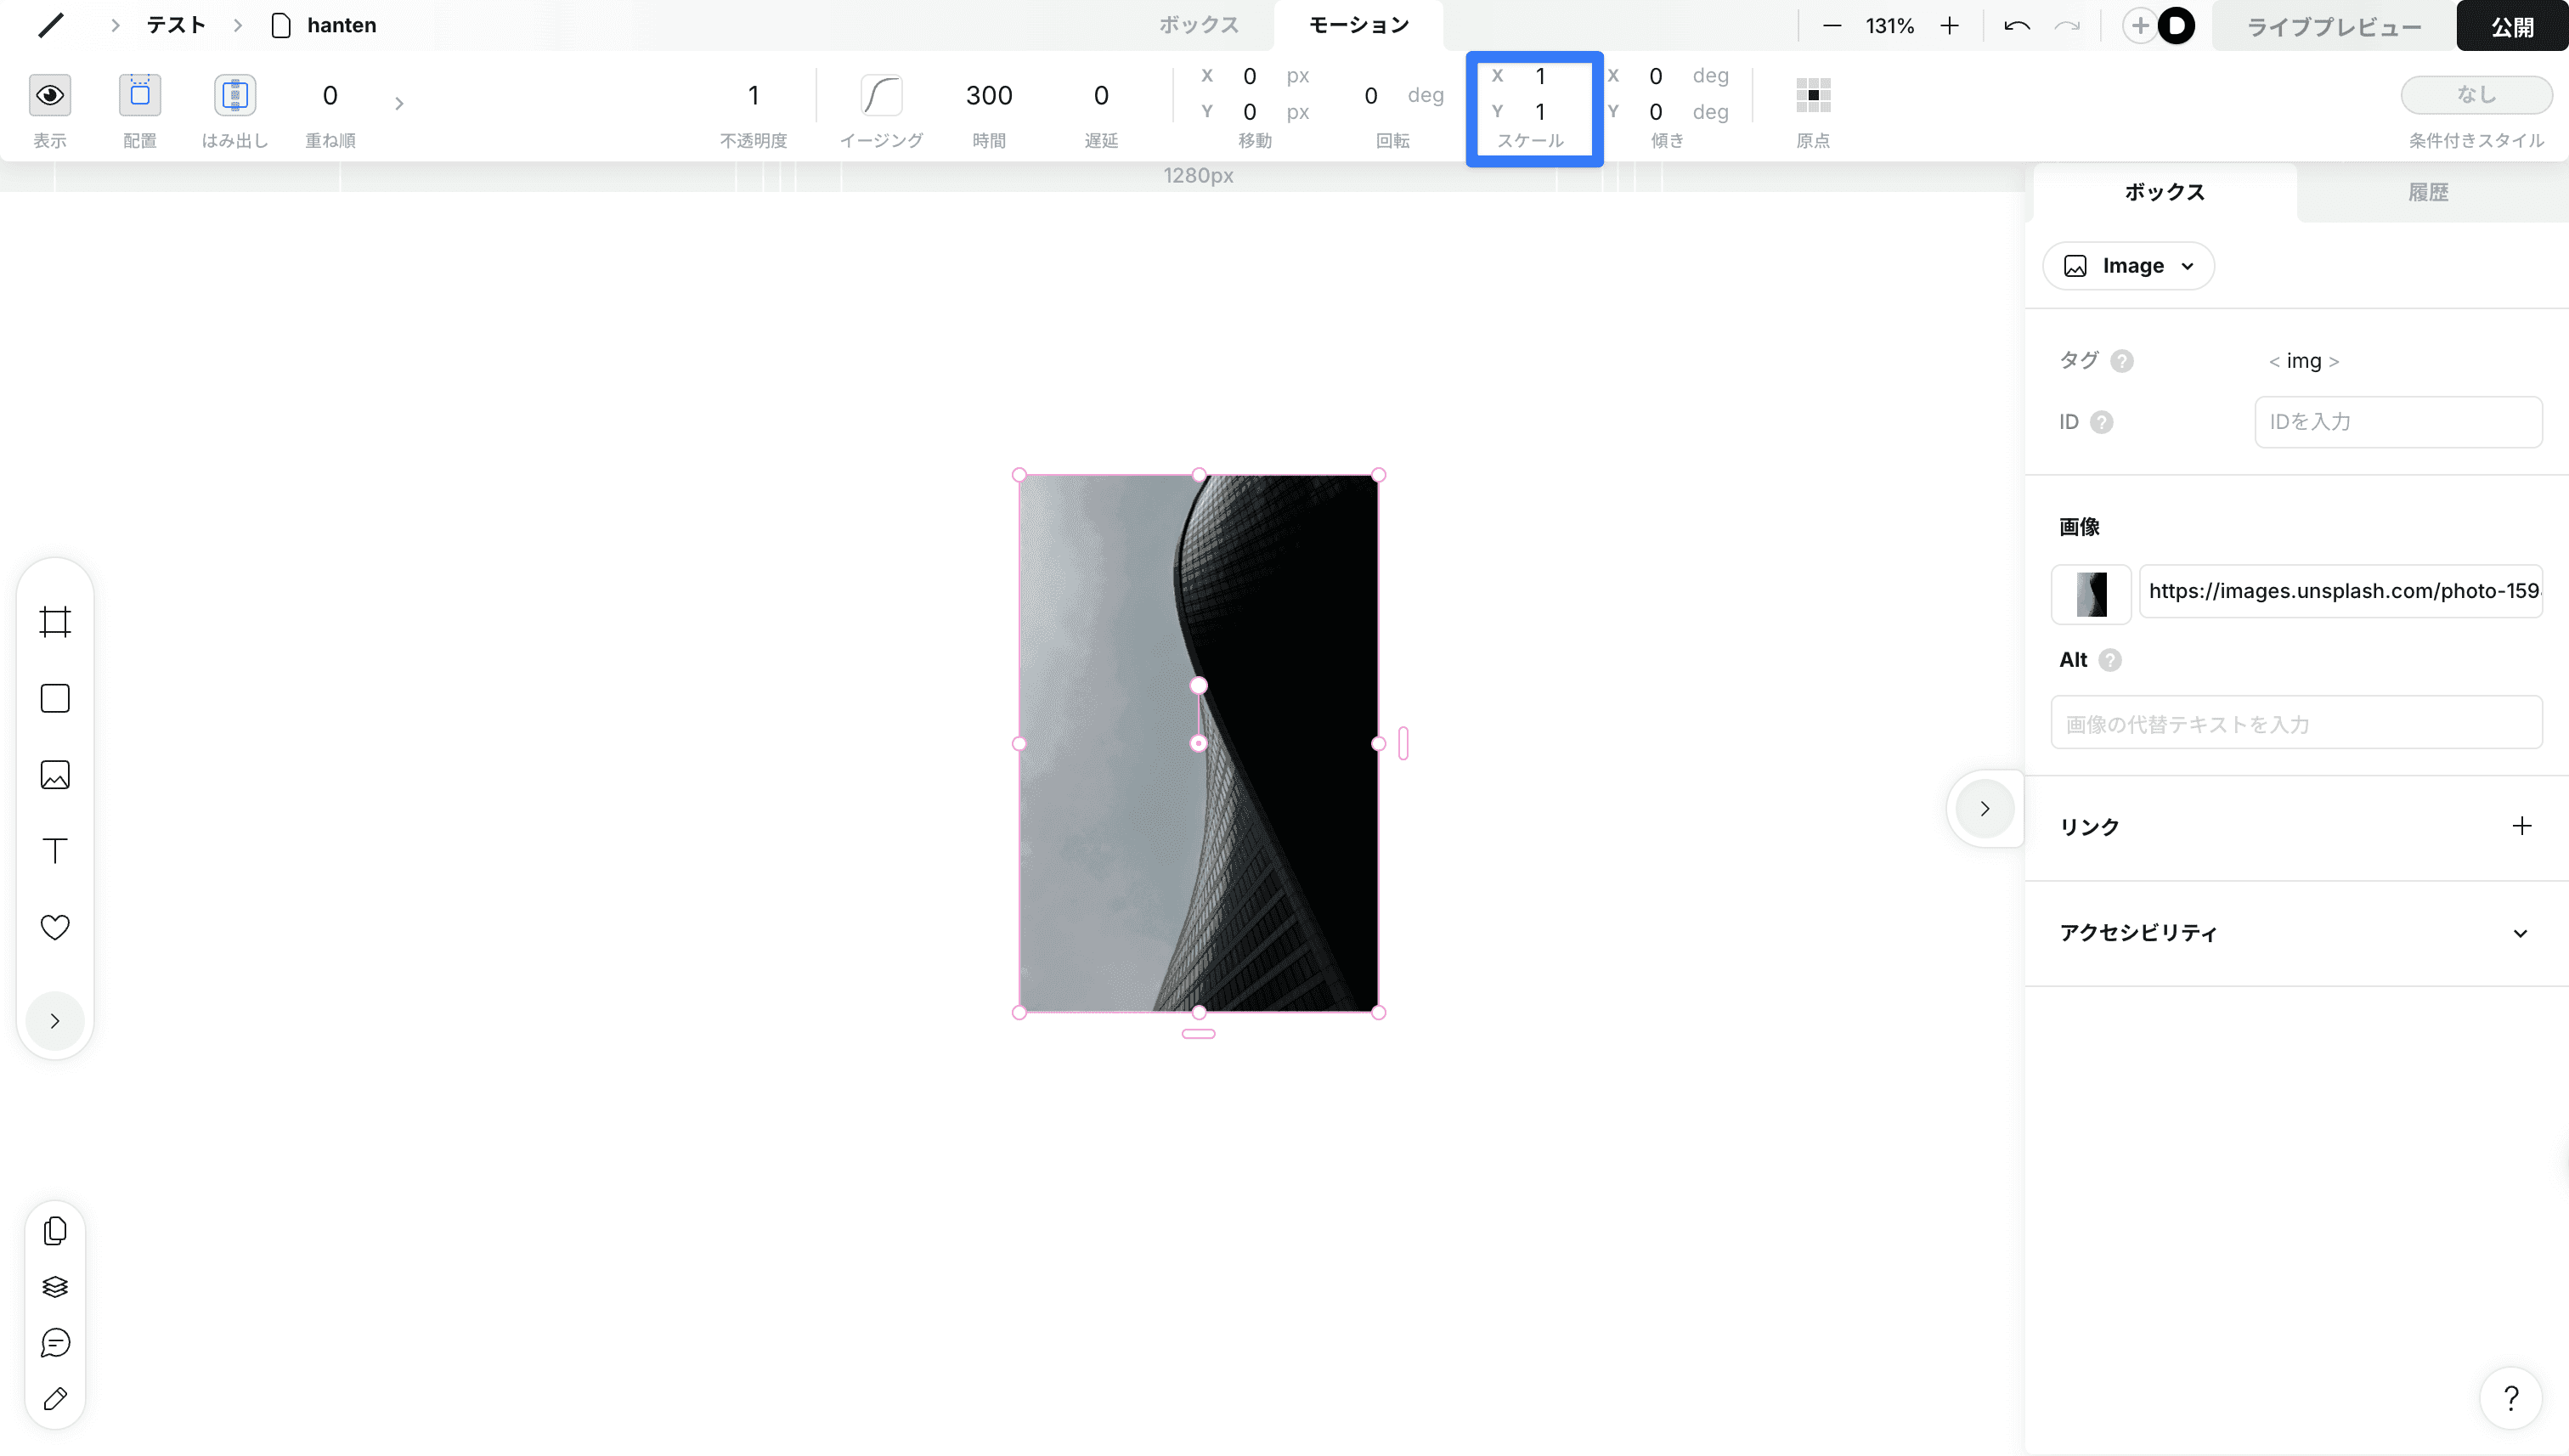This screenshot has height=1456, width=2569.
Task: Select the rectangle box tool
Action: coord(55,698)
